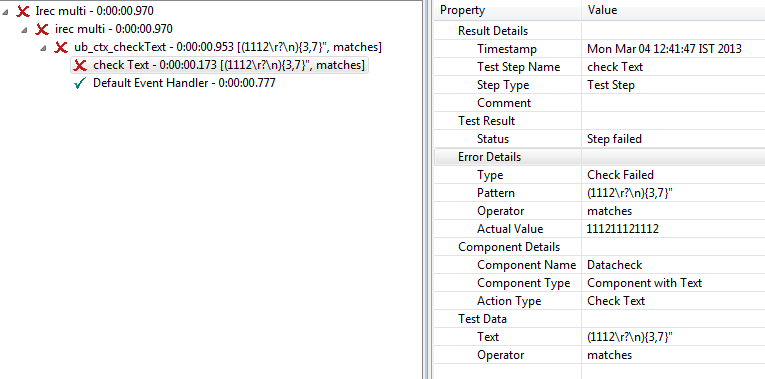Click the 111211121112 actual value
The width and height of the screenshot is (765, 379).
[x=623, y=229]
